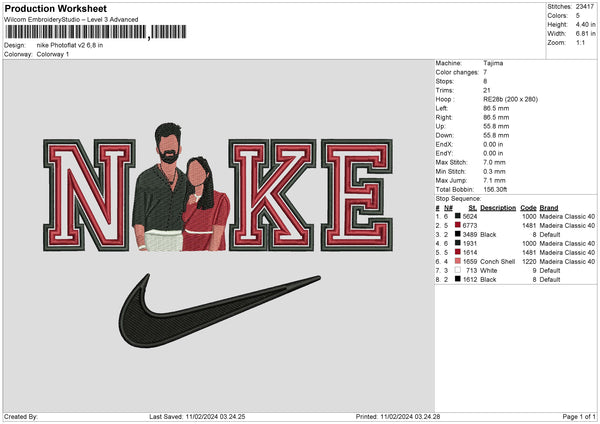Image resolution: width=600 pixels, height=424 pixels.
Task: Select design name nike Photoflat v2 6,8 in
Action: click(x=70, y=45)
